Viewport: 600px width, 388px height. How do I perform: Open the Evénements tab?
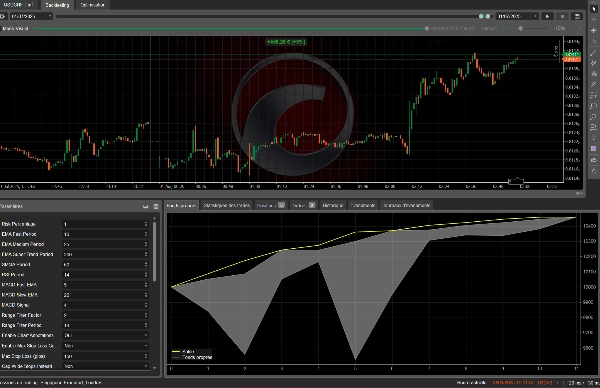point(362,205)
